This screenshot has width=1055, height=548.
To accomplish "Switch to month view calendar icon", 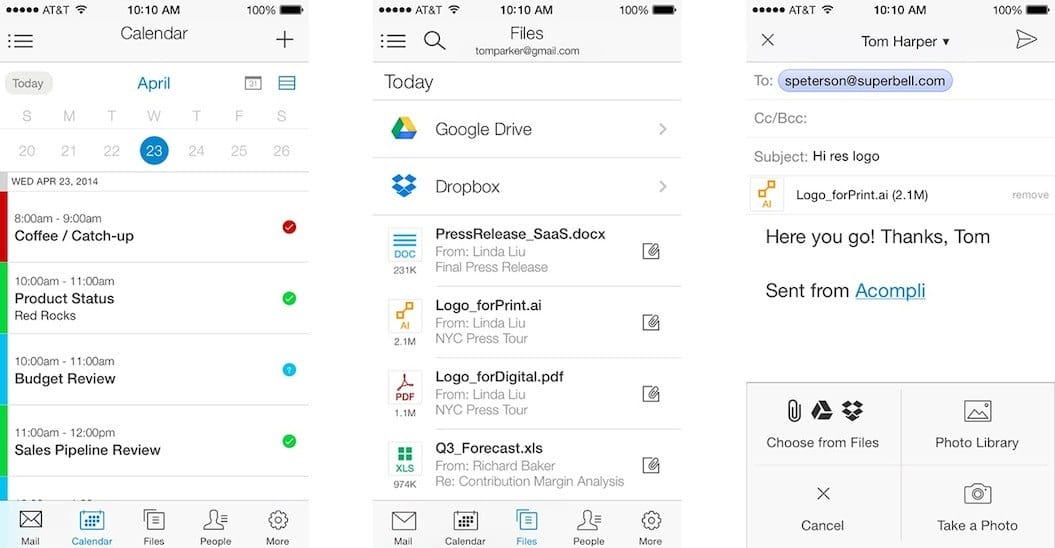I will coord(253,83).
